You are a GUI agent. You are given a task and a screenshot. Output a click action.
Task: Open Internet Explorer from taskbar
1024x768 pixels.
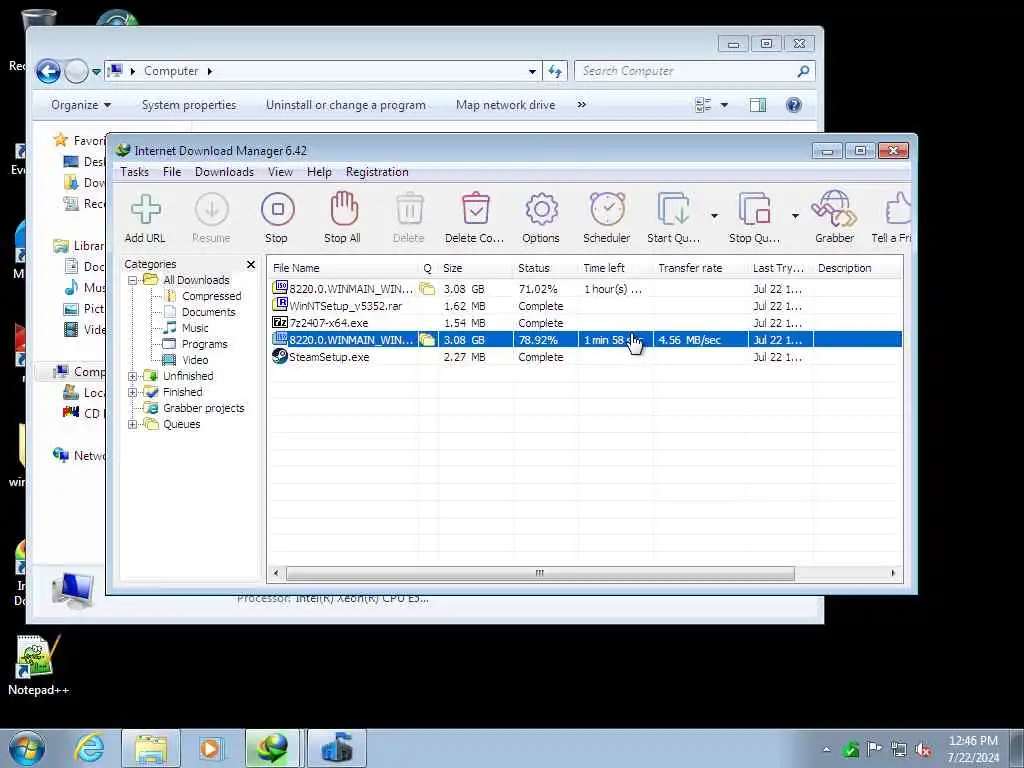(88, 748)
